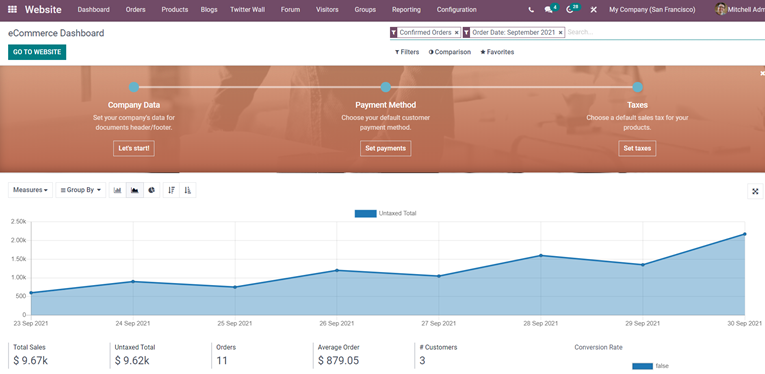
Task: Switch to the line chart view
Action: click(x=135, y=190)
